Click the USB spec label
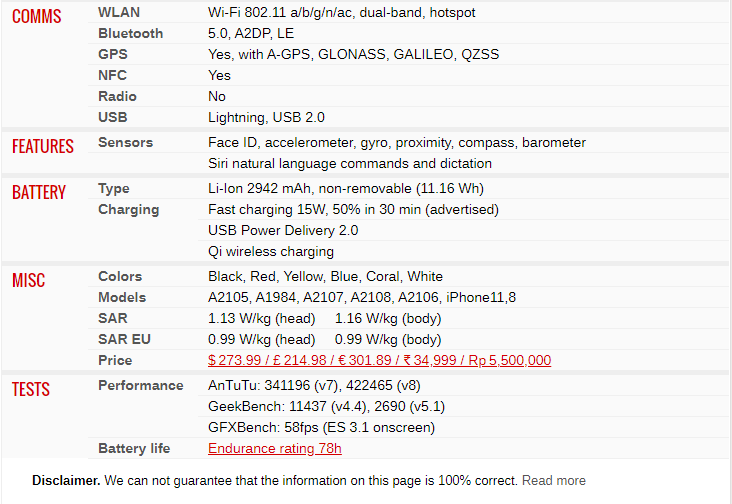The width and height of the screenshot is (732, 504). tap(113, 118)
